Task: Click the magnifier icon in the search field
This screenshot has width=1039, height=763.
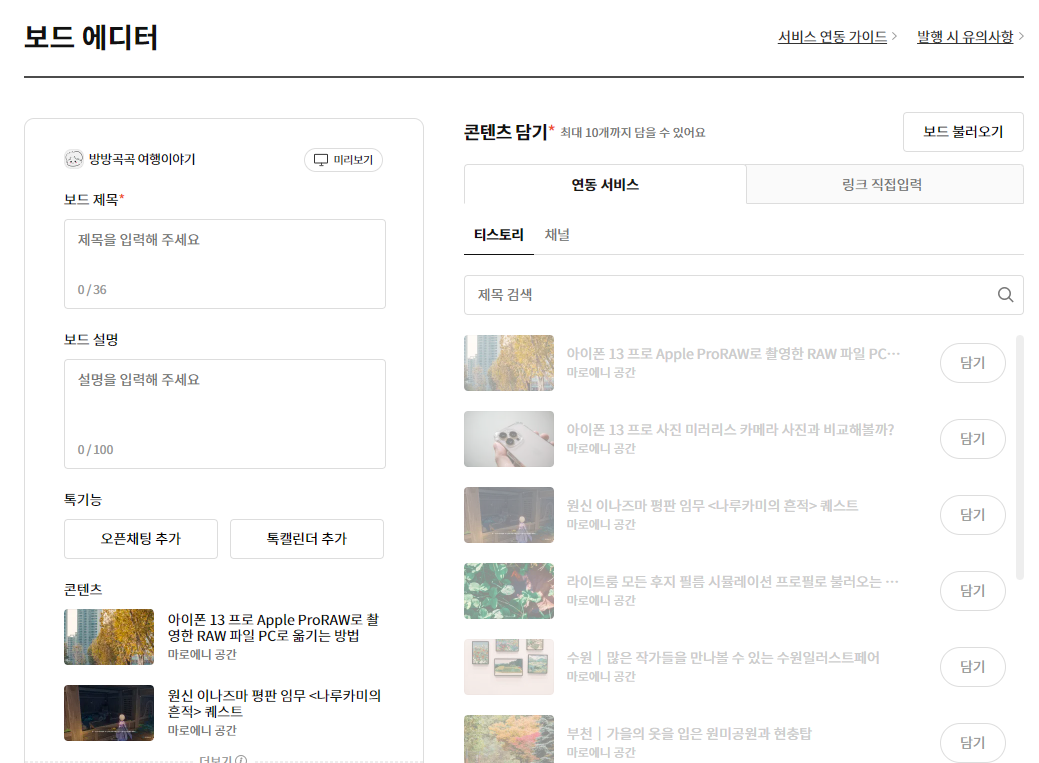Action: coord(1004,295)
